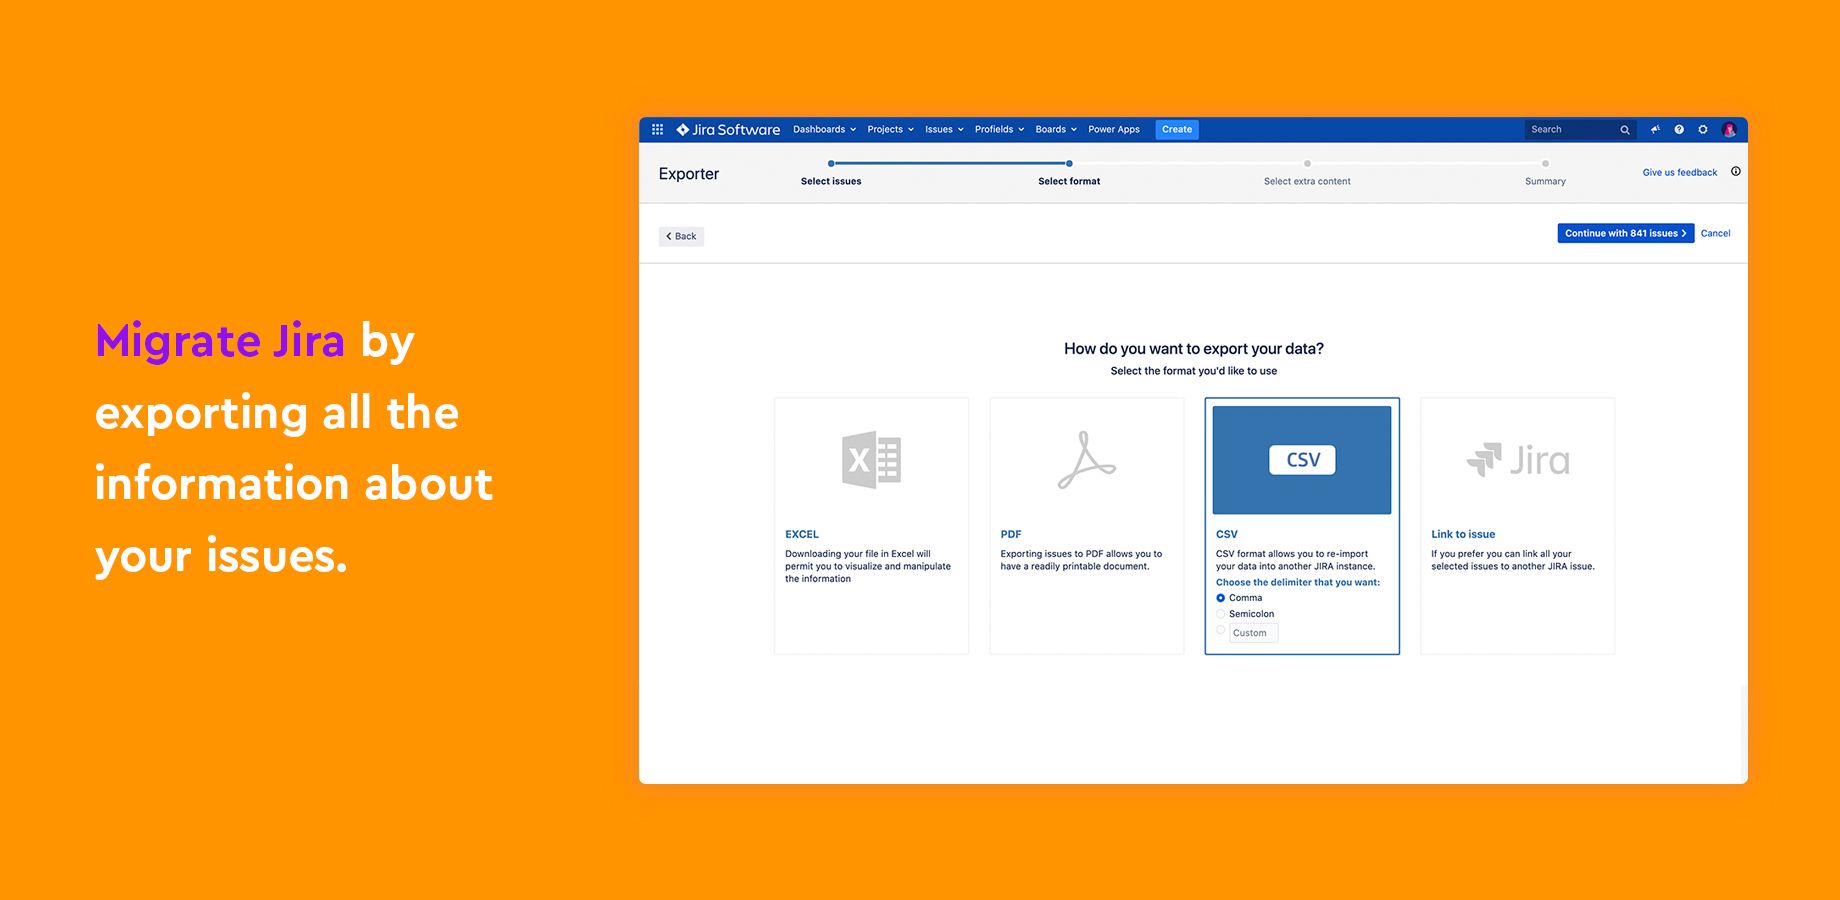Viewport: 1840px width, 900px height.
Task: Click the CSV format image
Action: tap(1302, 460)
